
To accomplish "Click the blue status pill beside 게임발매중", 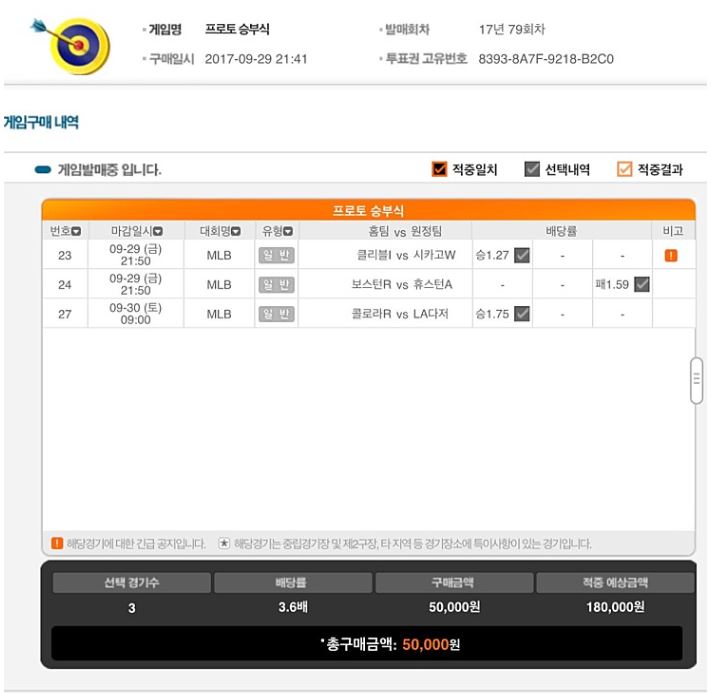I will coord(43,170).
